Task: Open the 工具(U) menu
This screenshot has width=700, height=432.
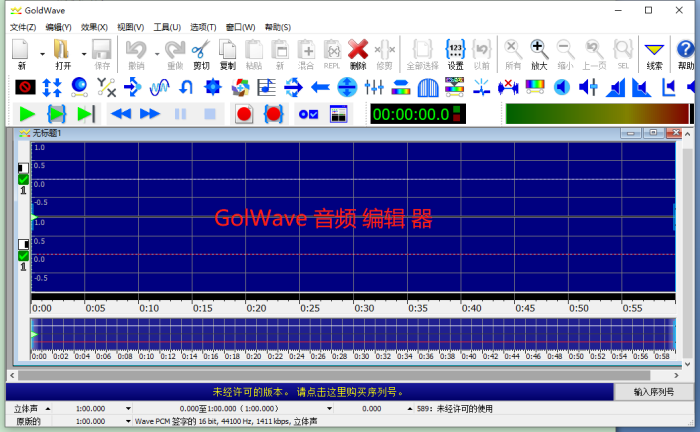Action: click(167, 27)
